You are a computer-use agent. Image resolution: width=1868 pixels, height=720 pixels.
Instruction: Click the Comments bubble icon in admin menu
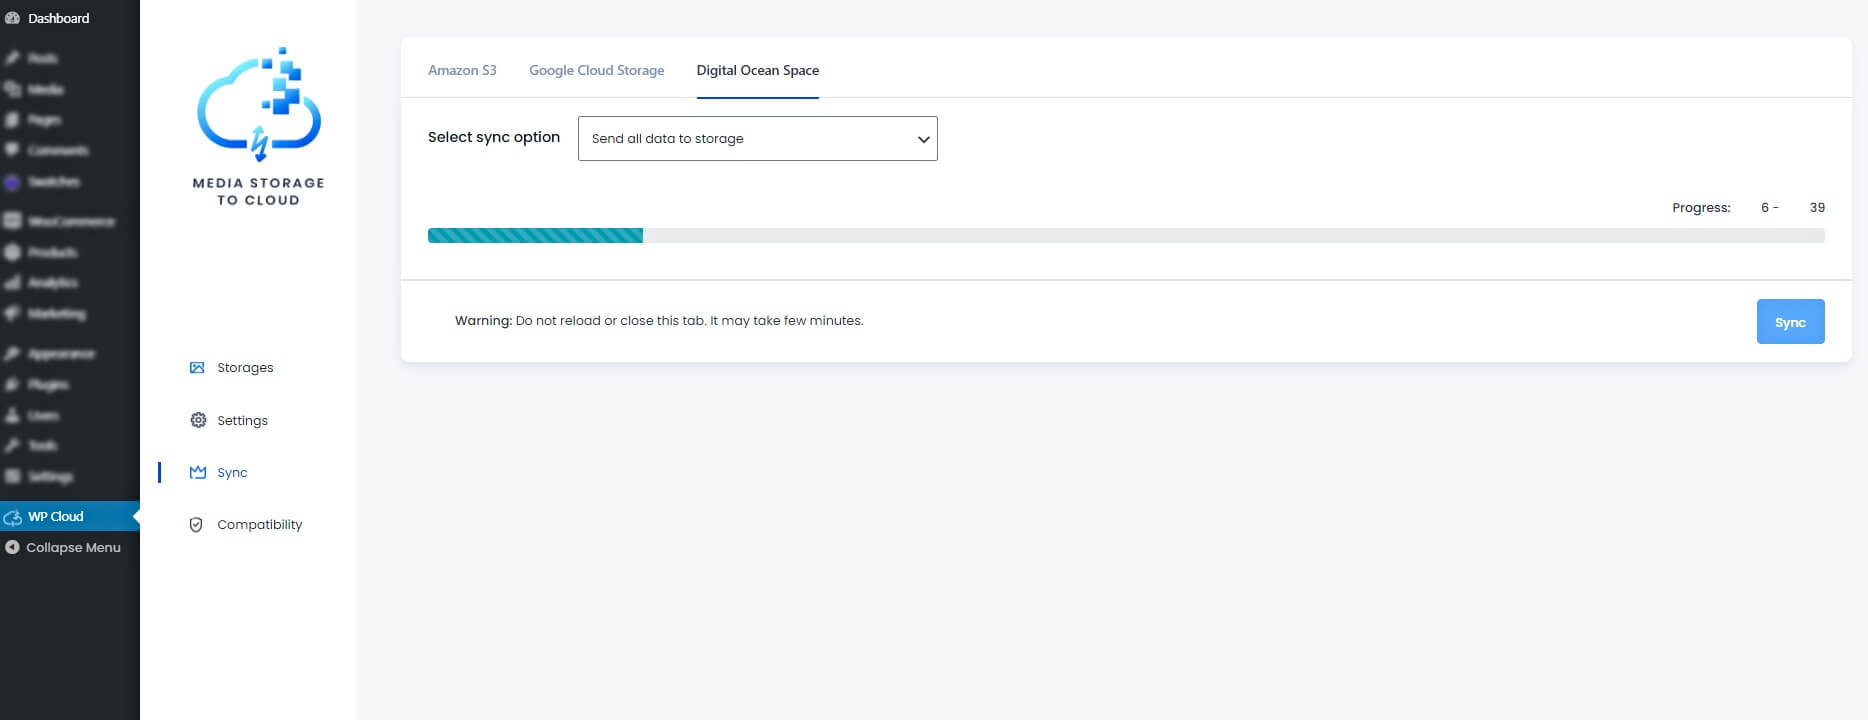12,150
